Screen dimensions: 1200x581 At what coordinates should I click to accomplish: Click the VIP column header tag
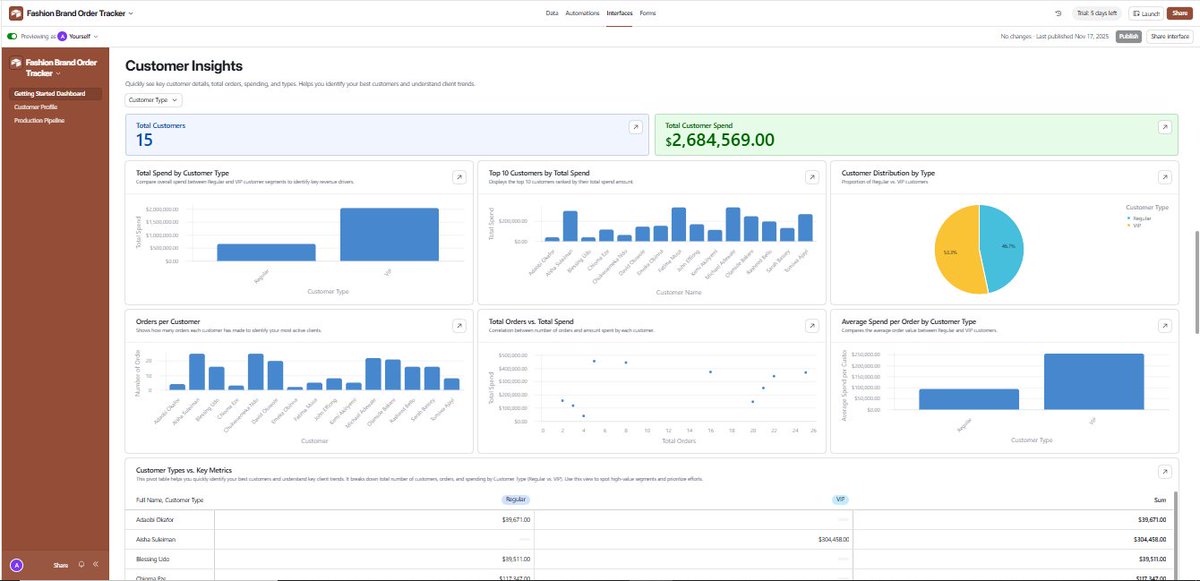click(x=840, y=498)
